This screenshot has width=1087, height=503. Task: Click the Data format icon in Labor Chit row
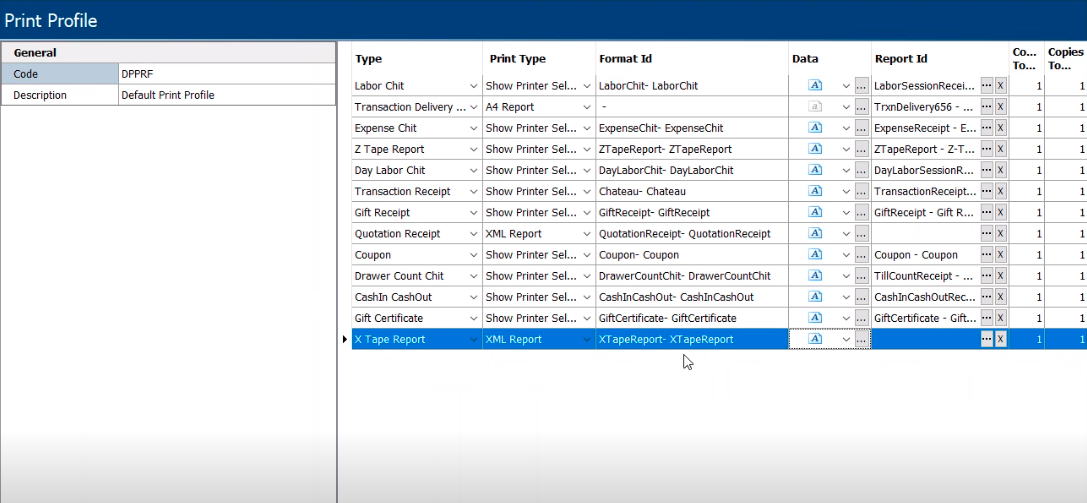pos(815,86)
